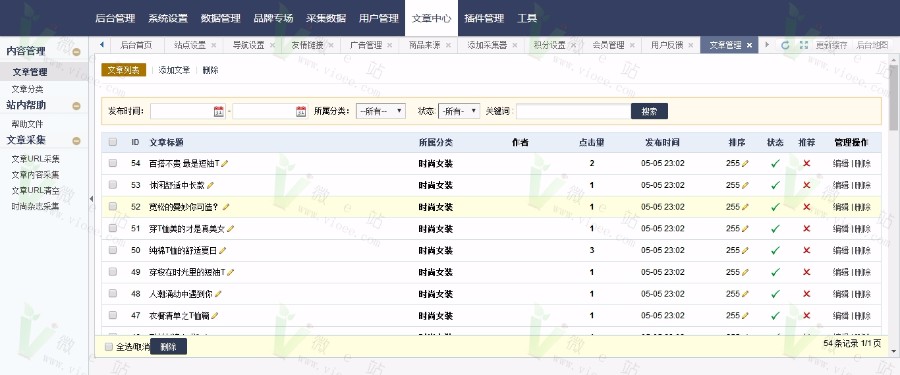Screen dimensions: 900x375
Task: Toggle green status check for article 54
Action: point(775,164)
